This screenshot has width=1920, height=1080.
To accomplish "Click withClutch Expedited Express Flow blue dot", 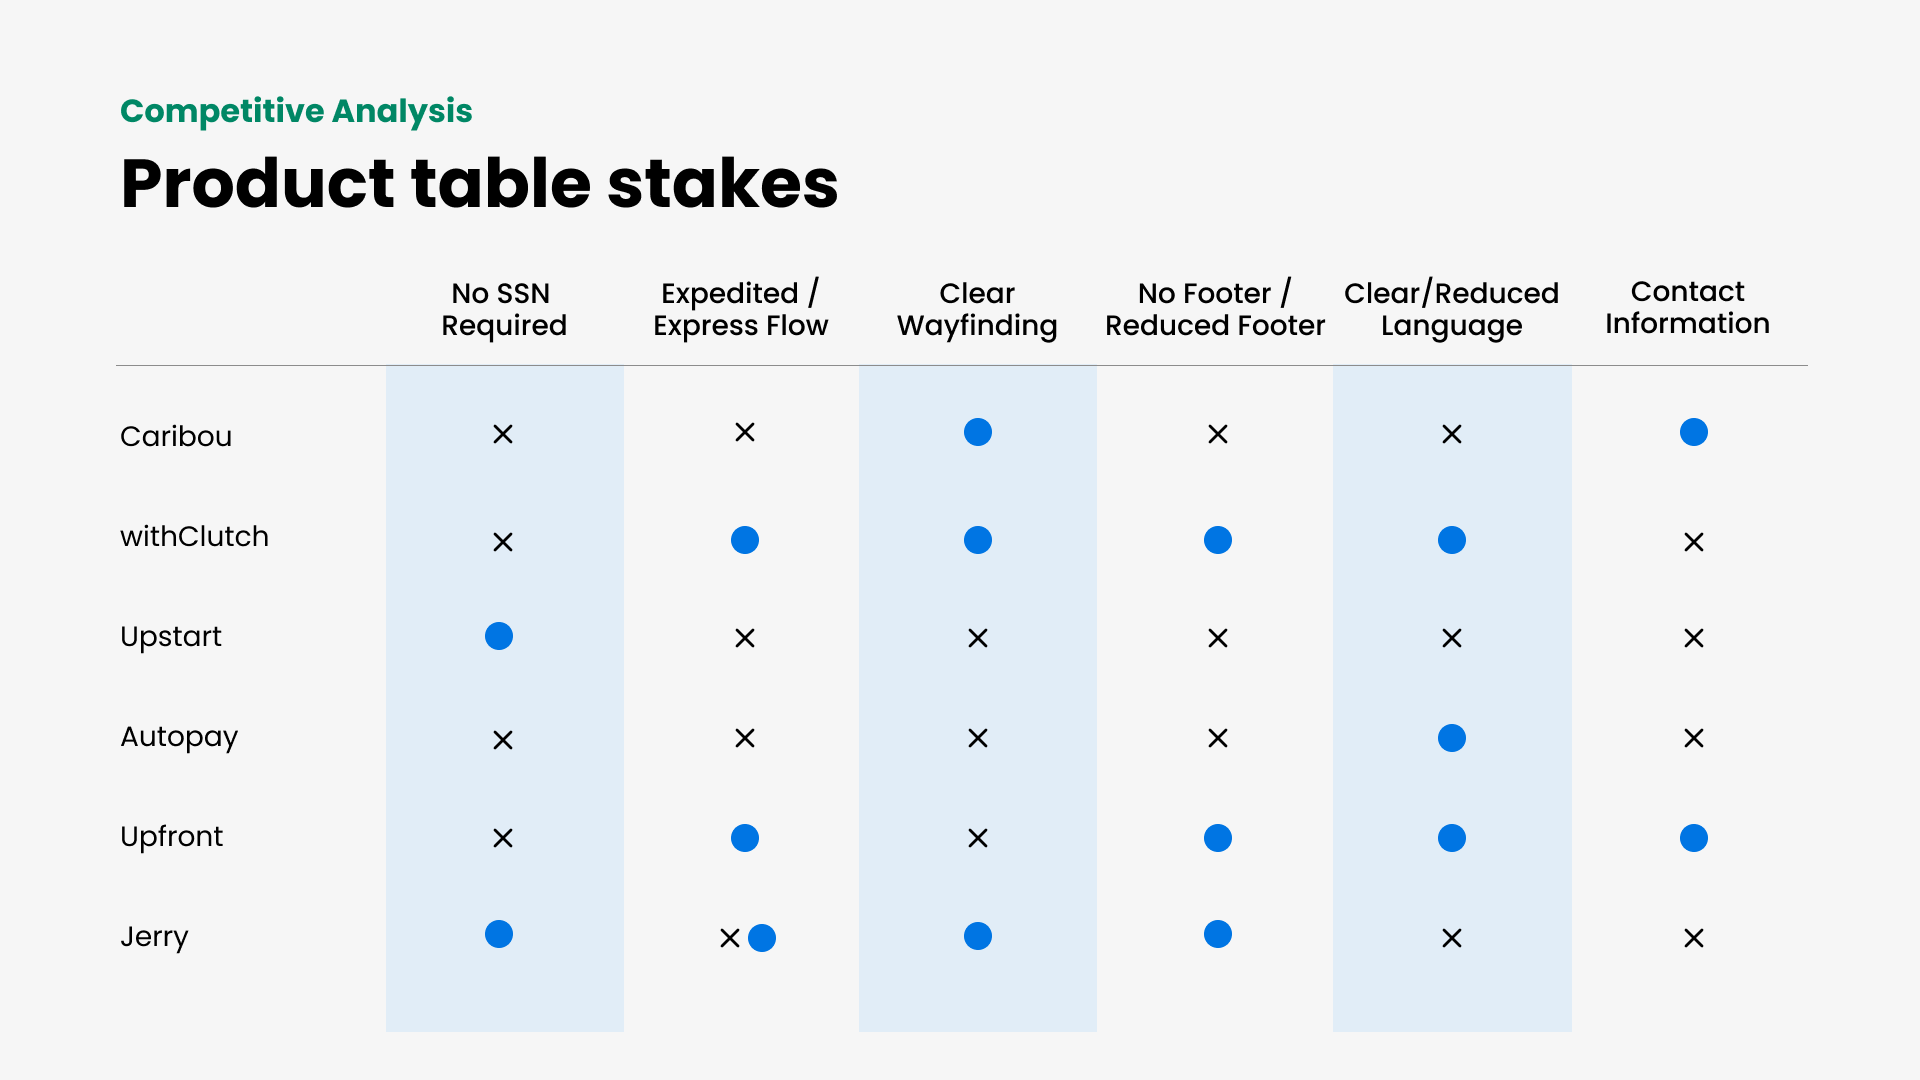I will click(x=745, y=540).
